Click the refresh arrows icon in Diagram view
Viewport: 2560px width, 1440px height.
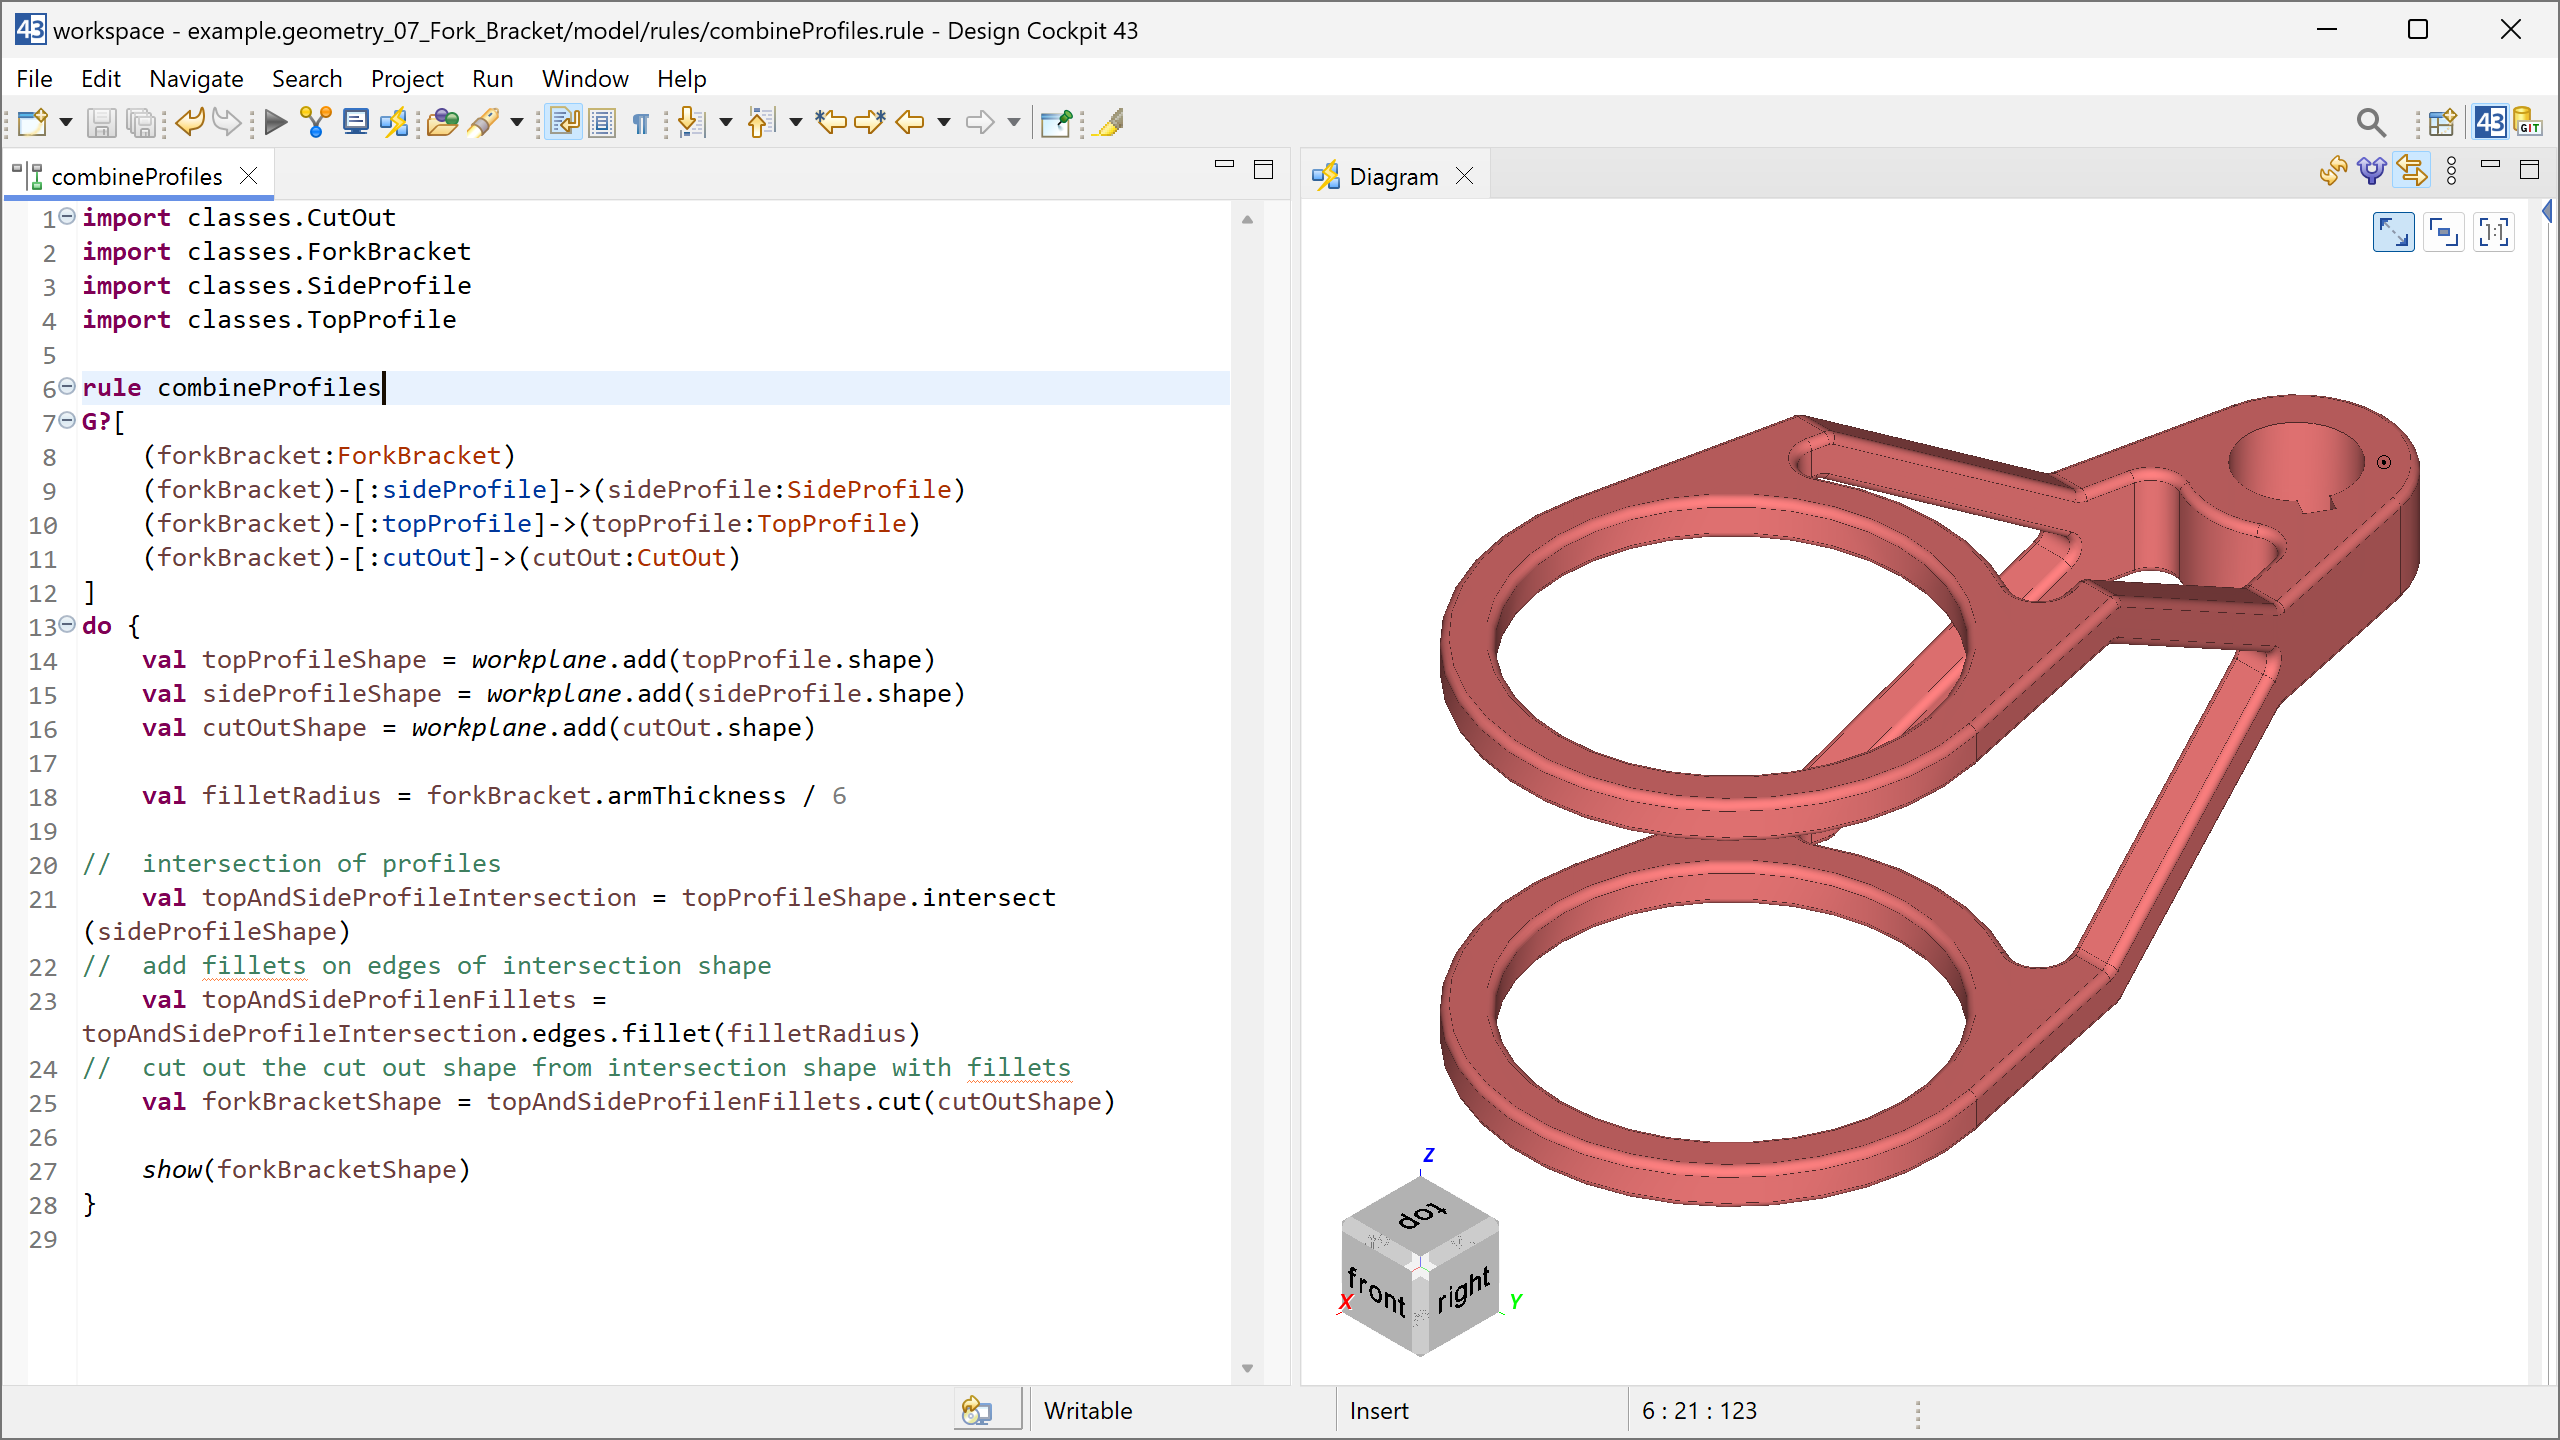tap(2333, 172)
